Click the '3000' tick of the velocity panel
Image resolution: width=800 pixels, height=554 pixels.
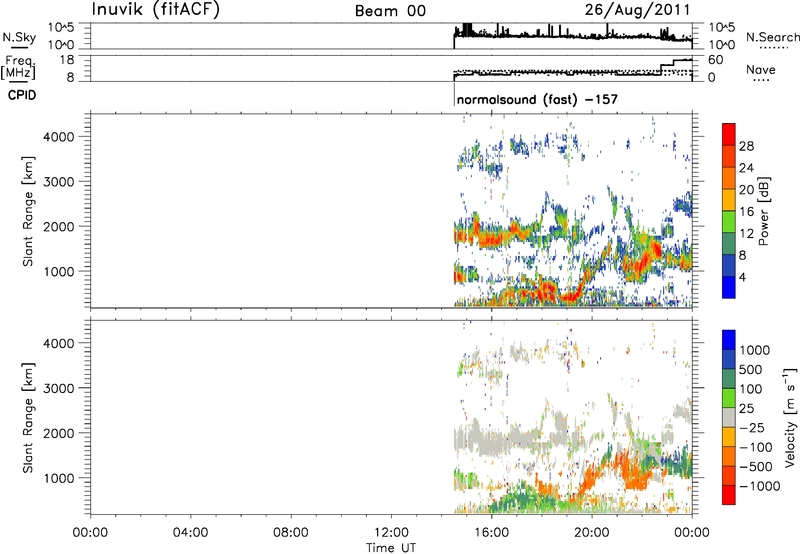[x=59, y=389]
